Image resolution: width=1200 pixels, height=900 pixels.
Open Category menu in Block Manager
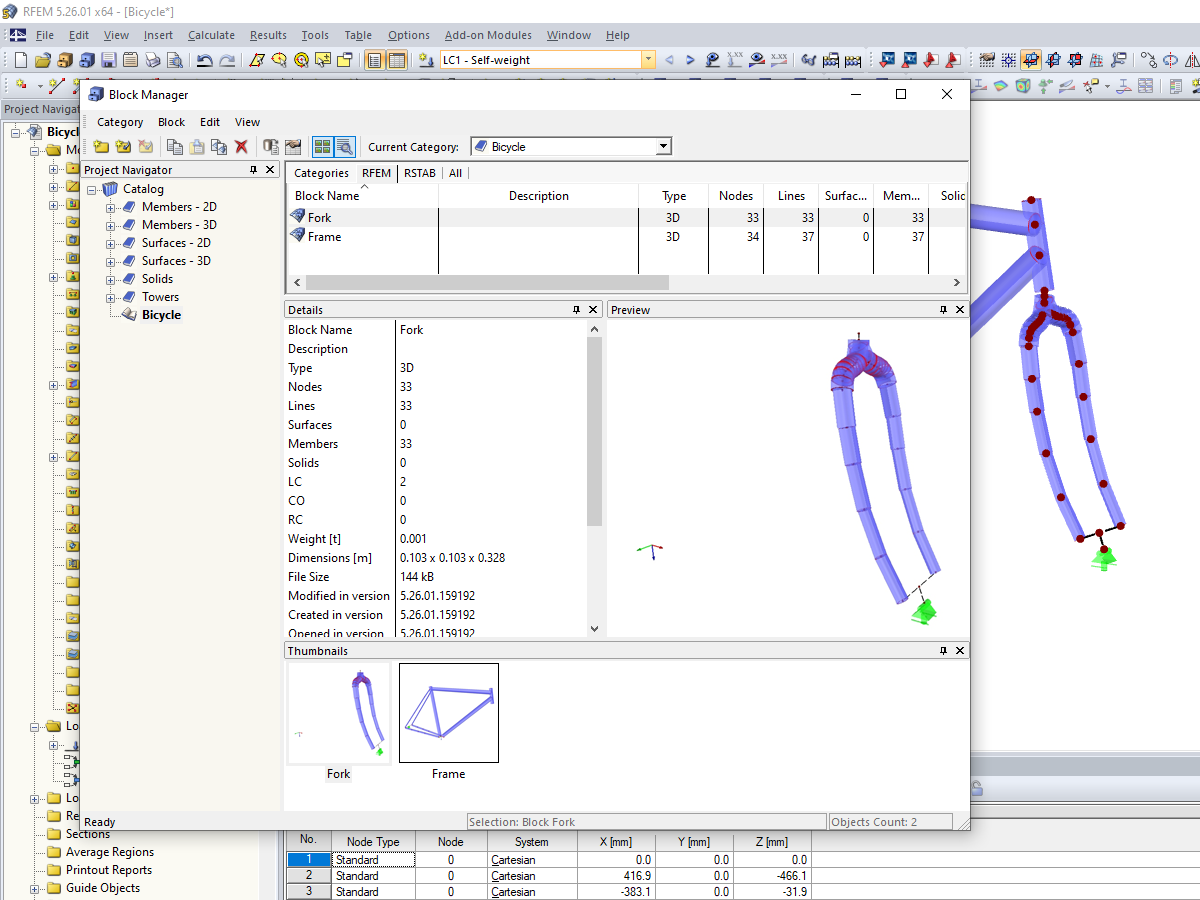[120, 122]
